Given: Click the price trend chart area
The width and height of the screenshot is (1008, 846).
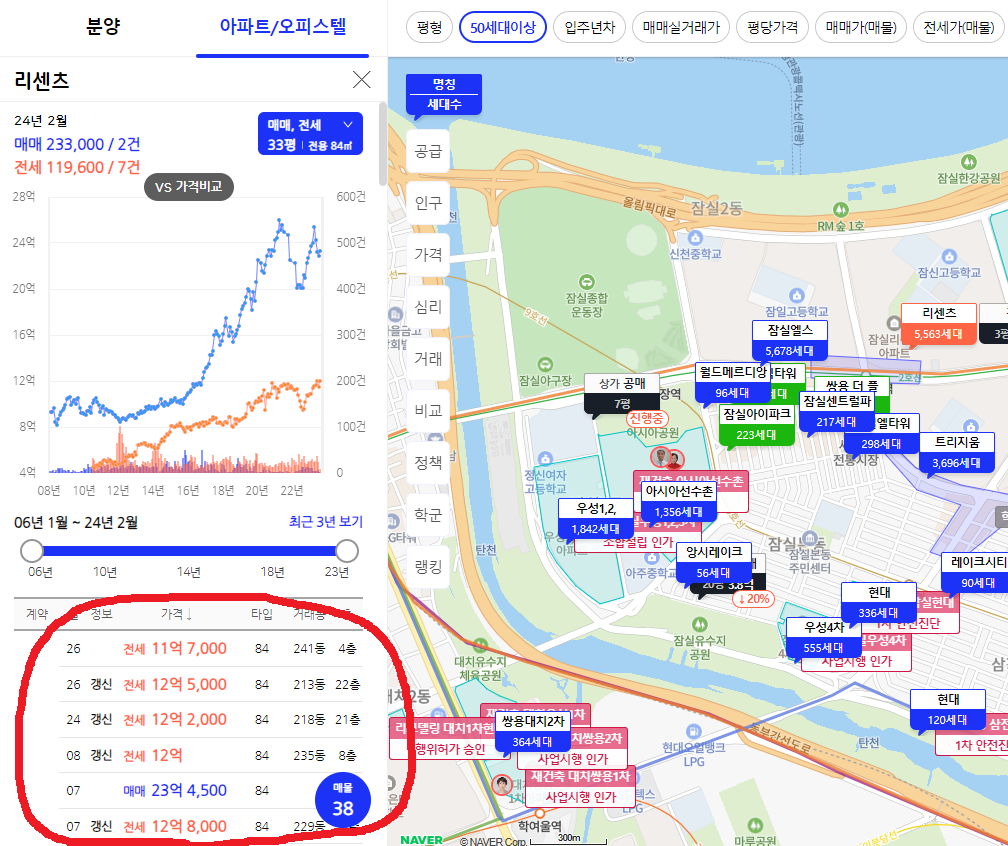Looking at the screenshot, I should tap(185, 334).
